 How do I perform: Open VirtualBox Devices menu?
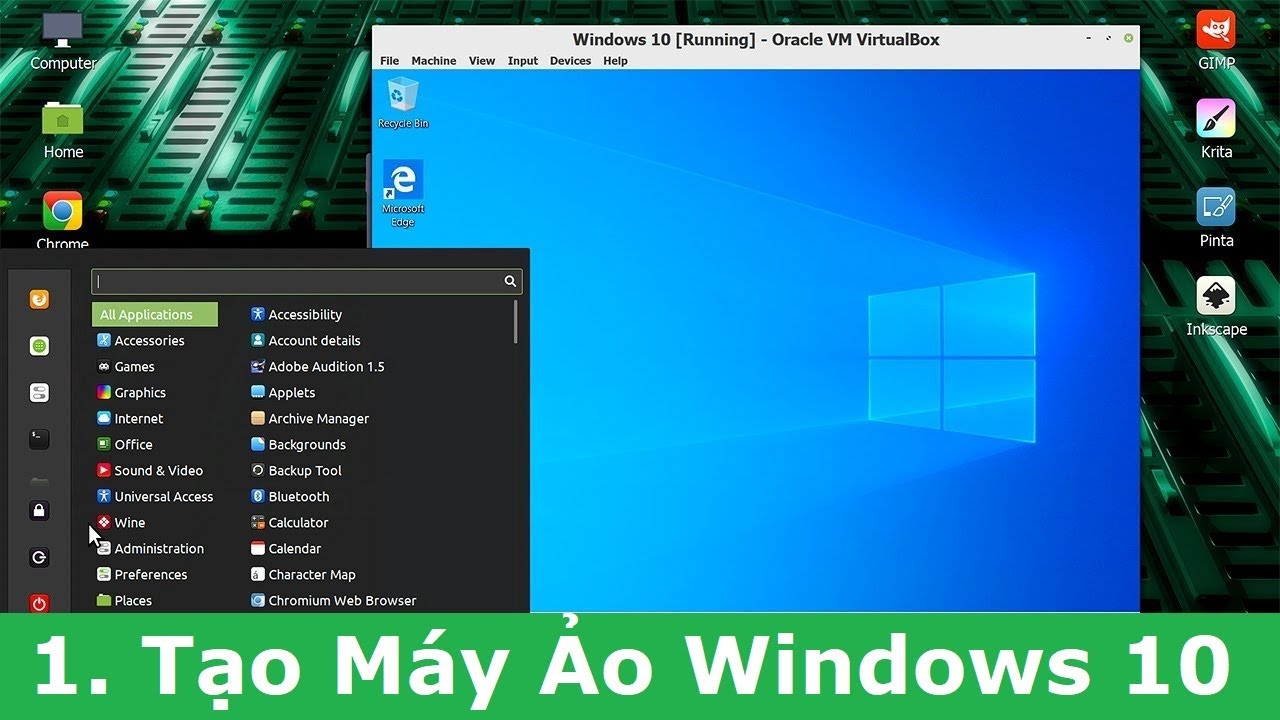coord(570,61)
